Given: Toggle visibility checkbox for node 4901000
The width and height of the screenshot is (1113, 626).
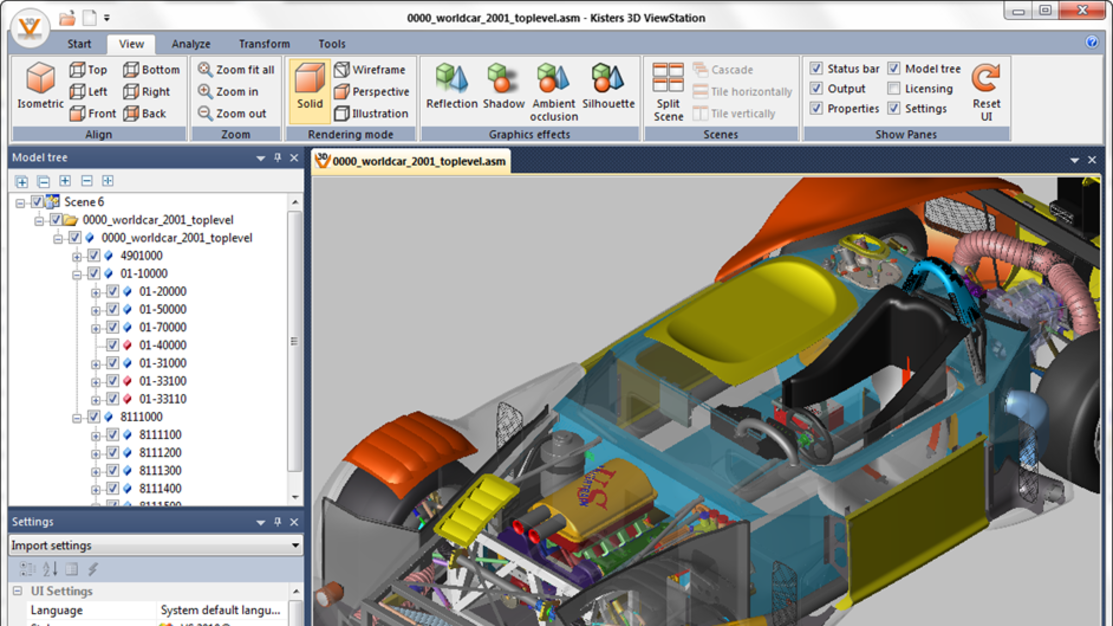Looking at the screenshot, I should [x=94, y=256].
